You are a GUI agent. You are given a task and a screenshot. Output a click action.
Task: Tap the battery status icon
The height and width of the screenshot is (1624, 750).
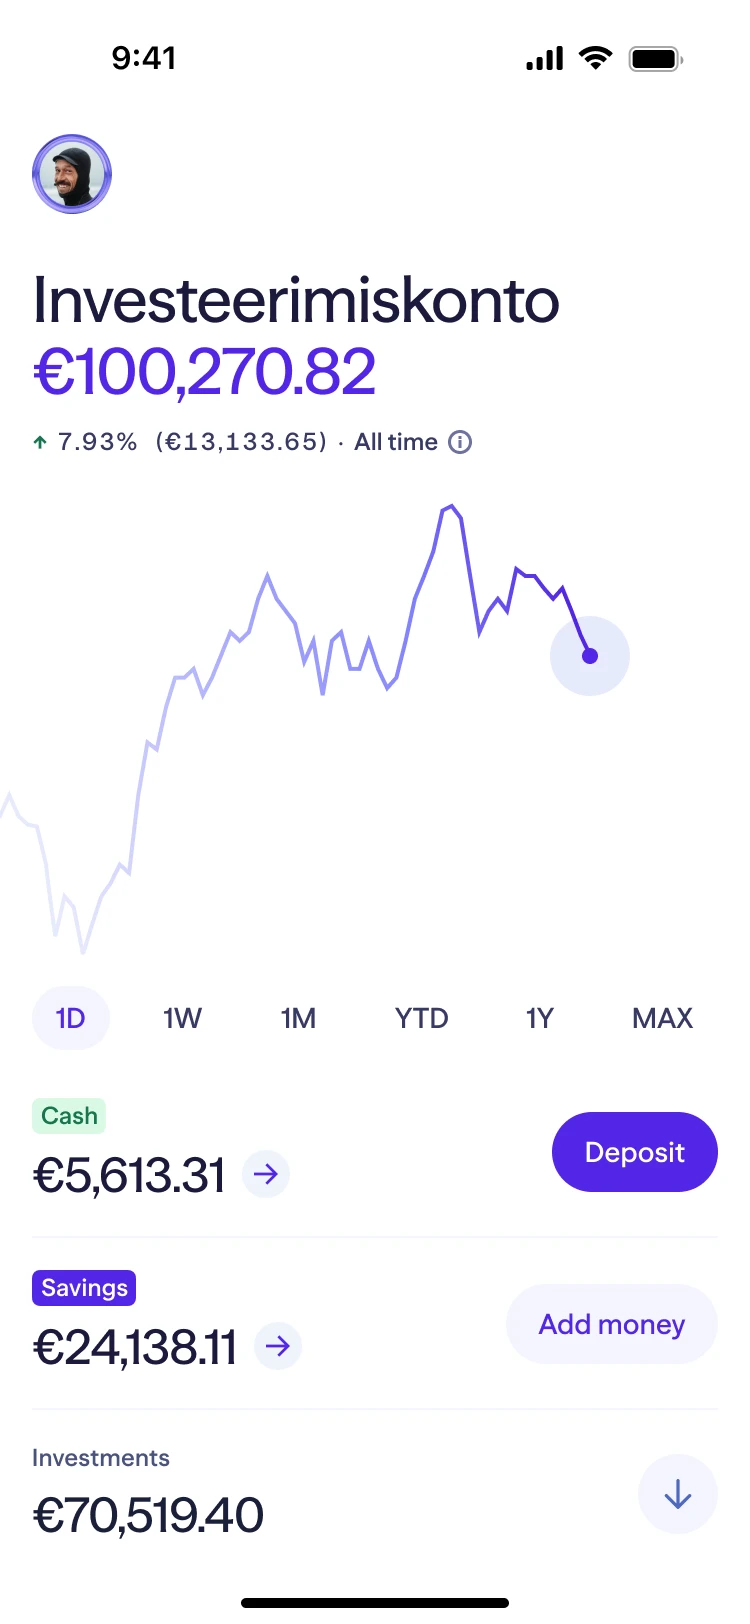tap(656, 59)
